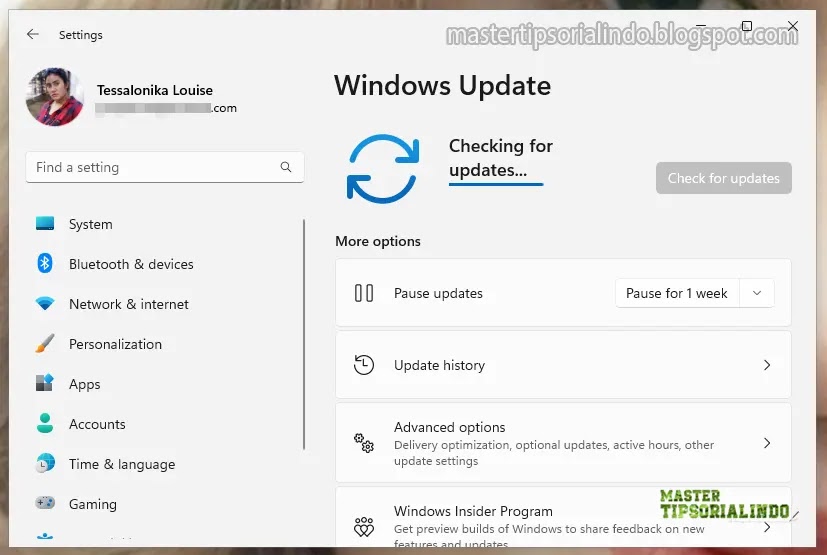Image resolution: width=827 pixels, height=555 pixels.
Task: Click Checking for updates status text
Action: pyautogui.click(x=501, y=158)
